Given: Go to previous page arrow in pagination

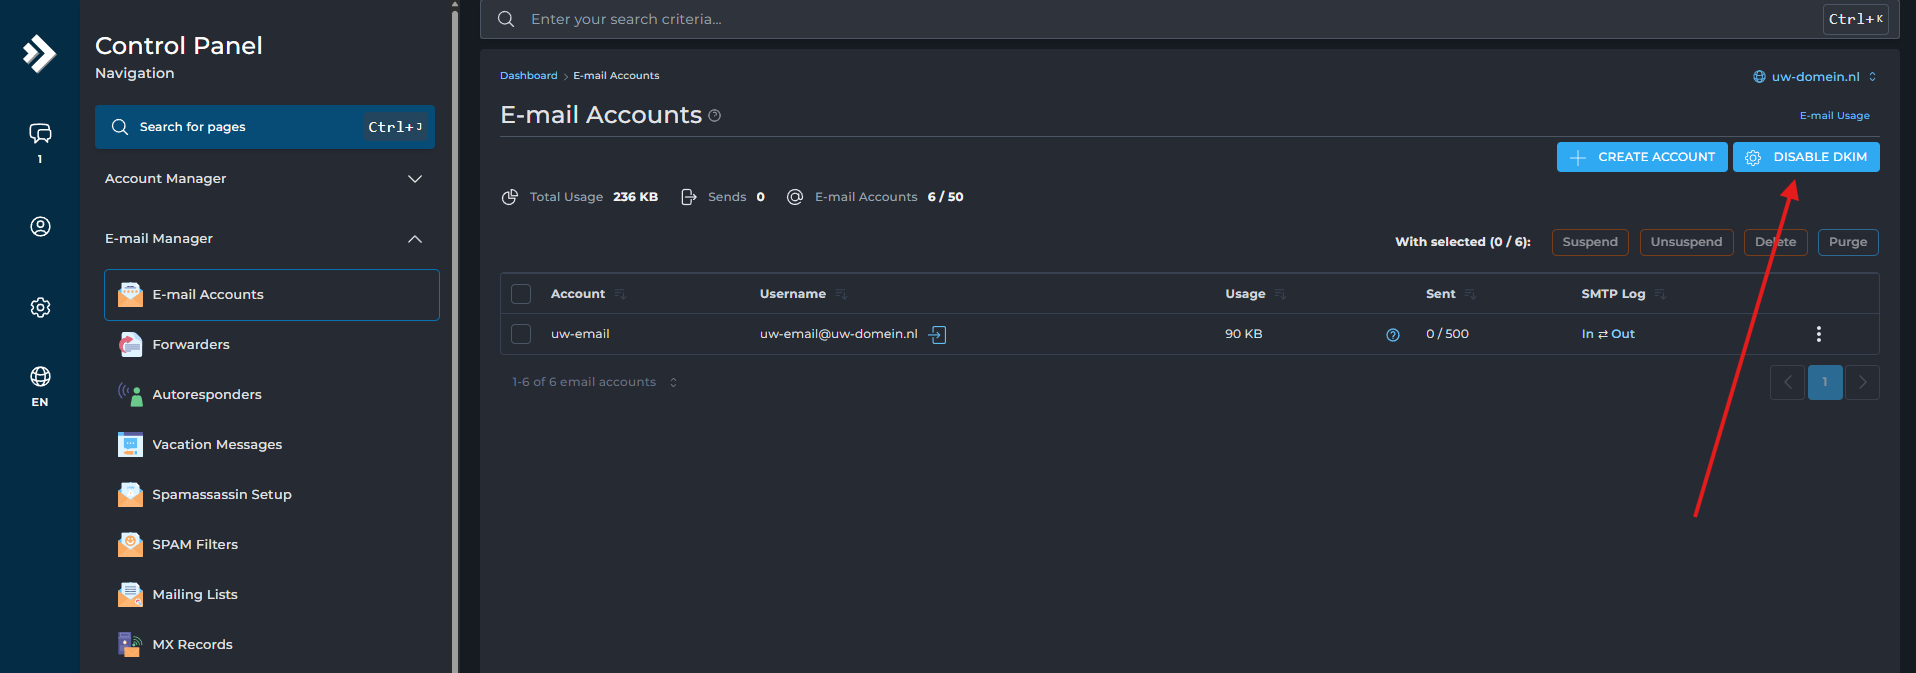Looking at the screenshot, I should coord(1787,382).
